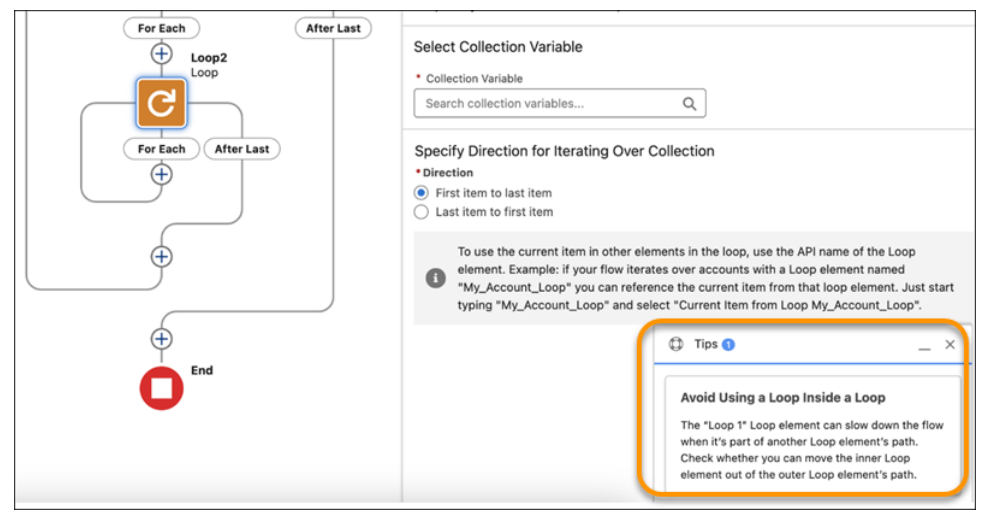Open the Collection Variable search combobox
The image size is (1006, 524).
point(550,103)
